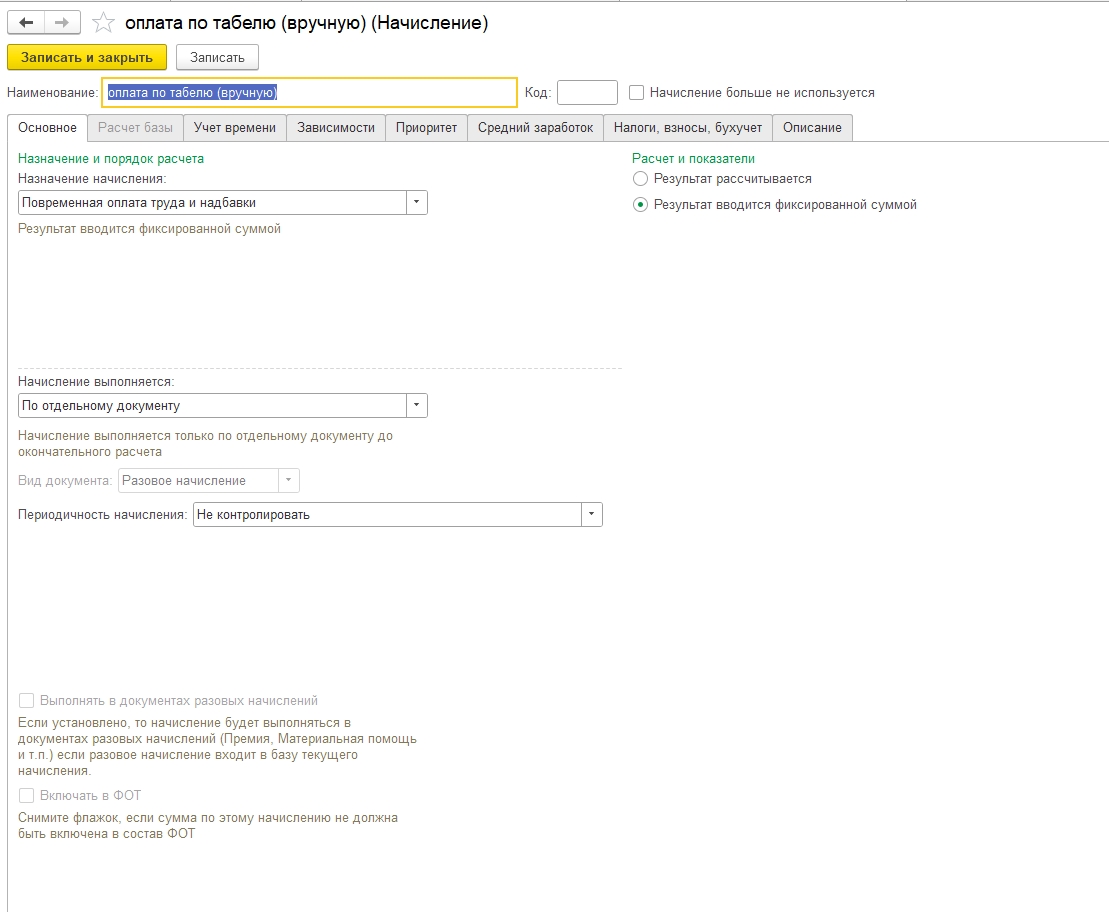Select 'Результат вводится фиксированной суммой' option
Viewport: 1109px width, 912px height.
(641, 205)
